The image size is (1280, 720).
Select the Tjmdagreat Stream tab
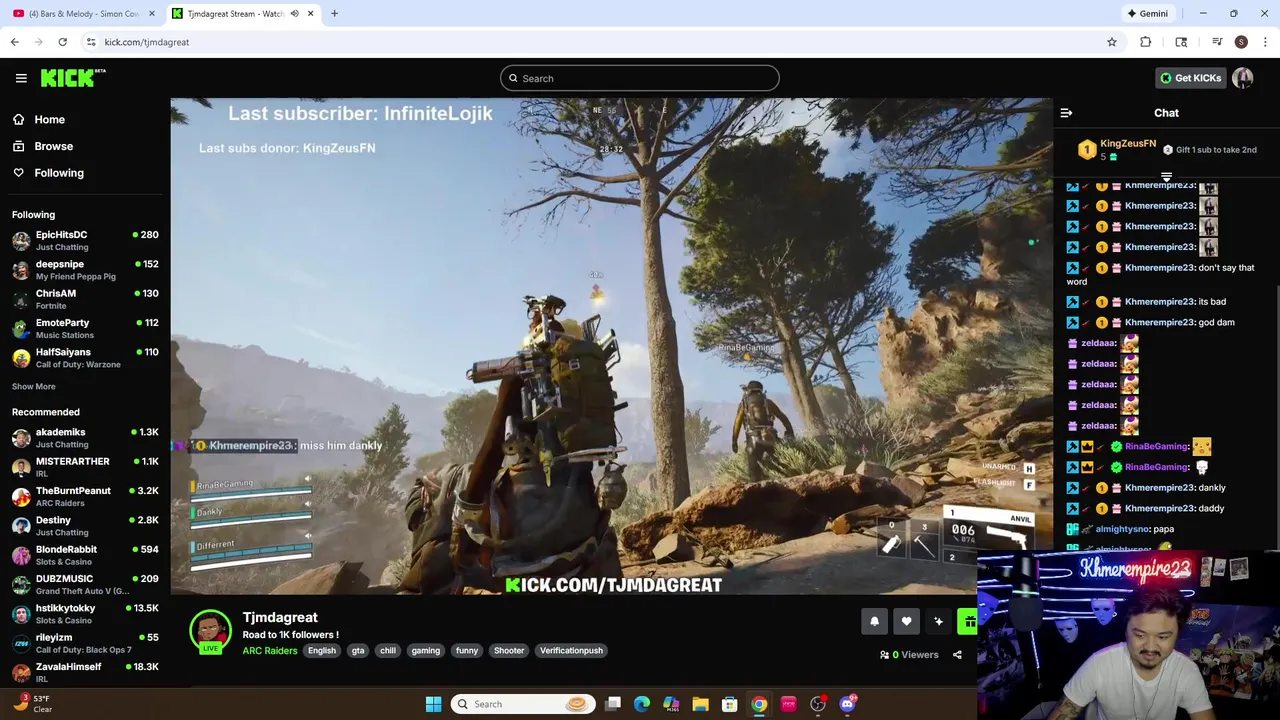tap(236, 14)
